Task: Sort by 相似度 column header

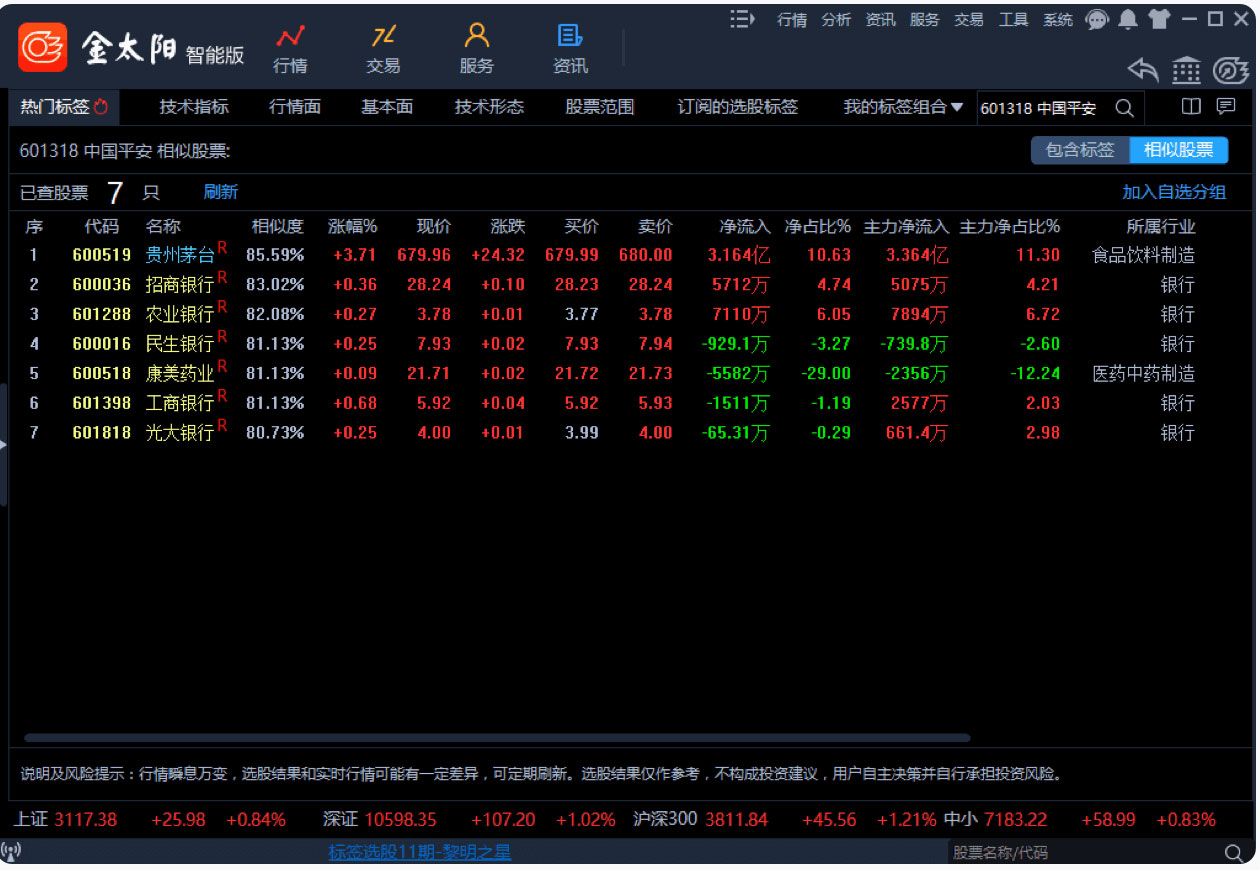Action: point(277,226)
